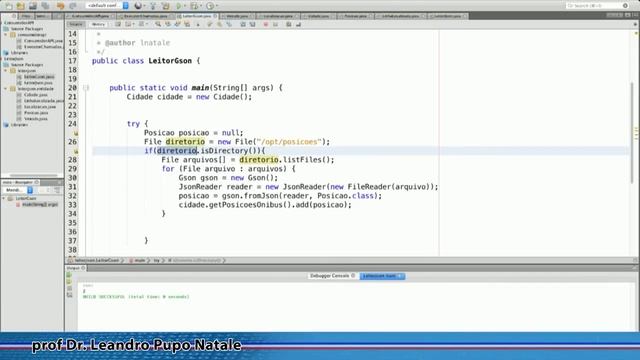Open the Services panel tab
640x360 pixels.
42,16
